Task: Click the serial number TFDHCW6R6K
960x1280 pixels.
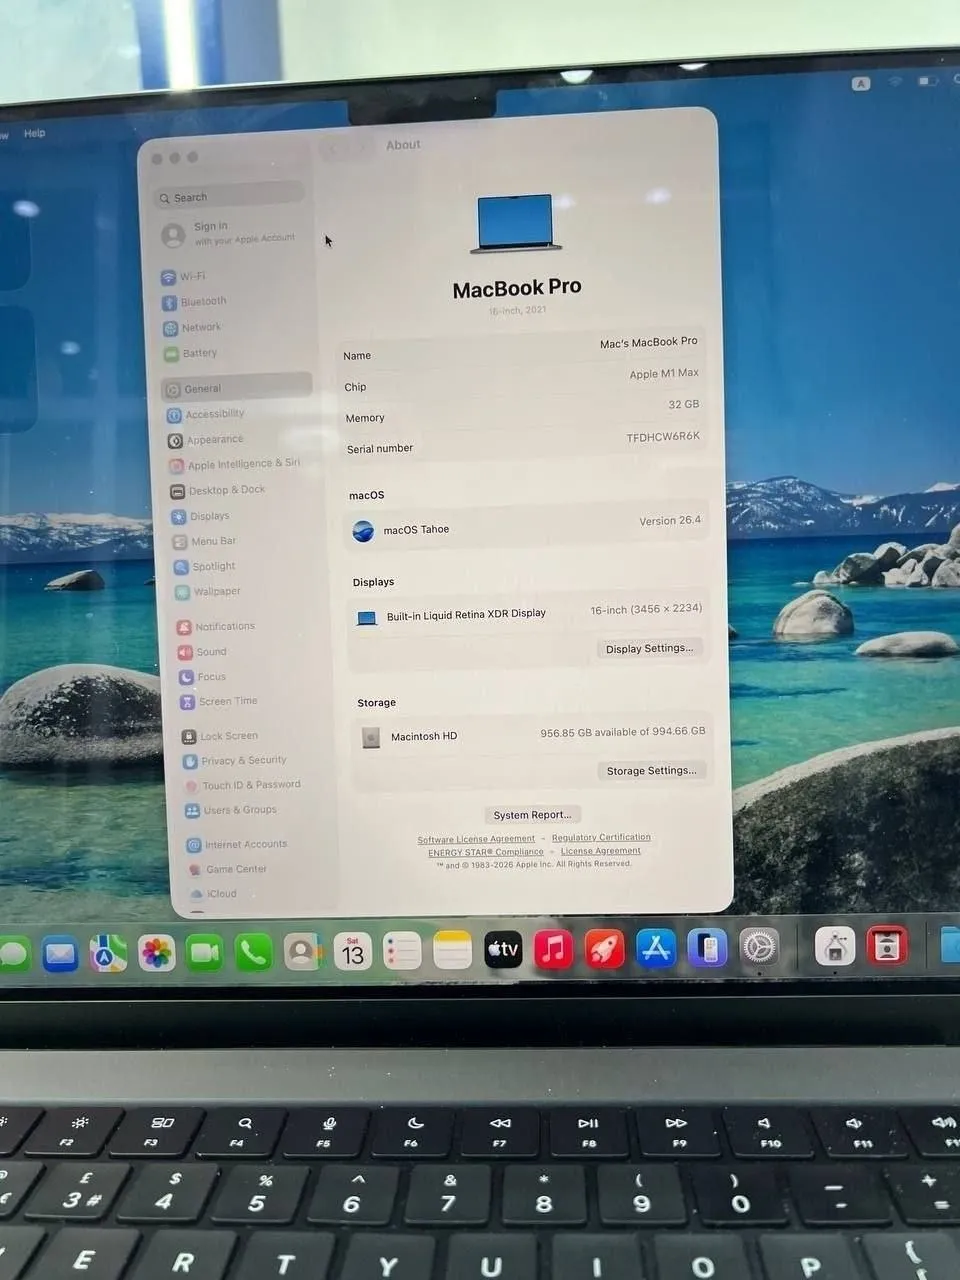Action: [663, 437]
